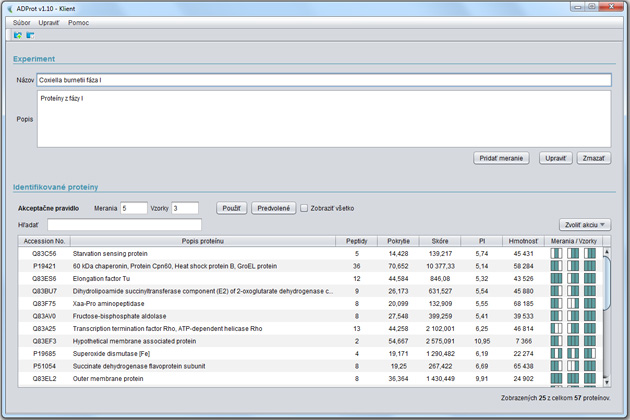Open the Súbor menu
The width and height of the screenshot is (630, 420).
tap(21, 22)
